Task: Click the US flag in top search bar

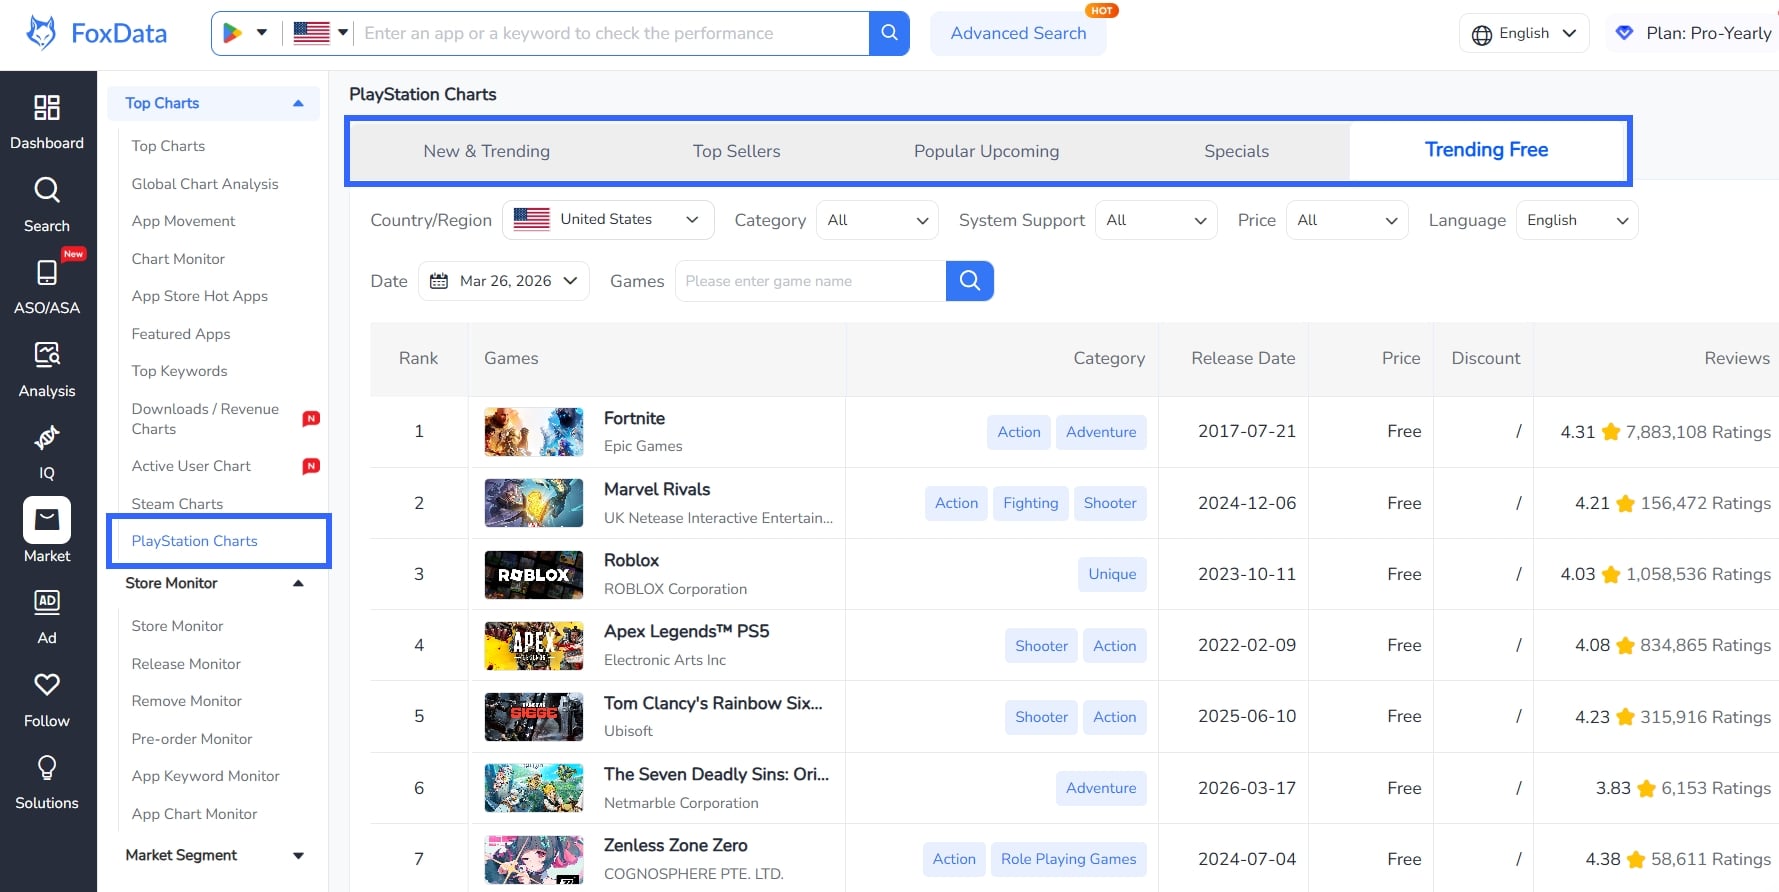Action: [x=312, y=33]
